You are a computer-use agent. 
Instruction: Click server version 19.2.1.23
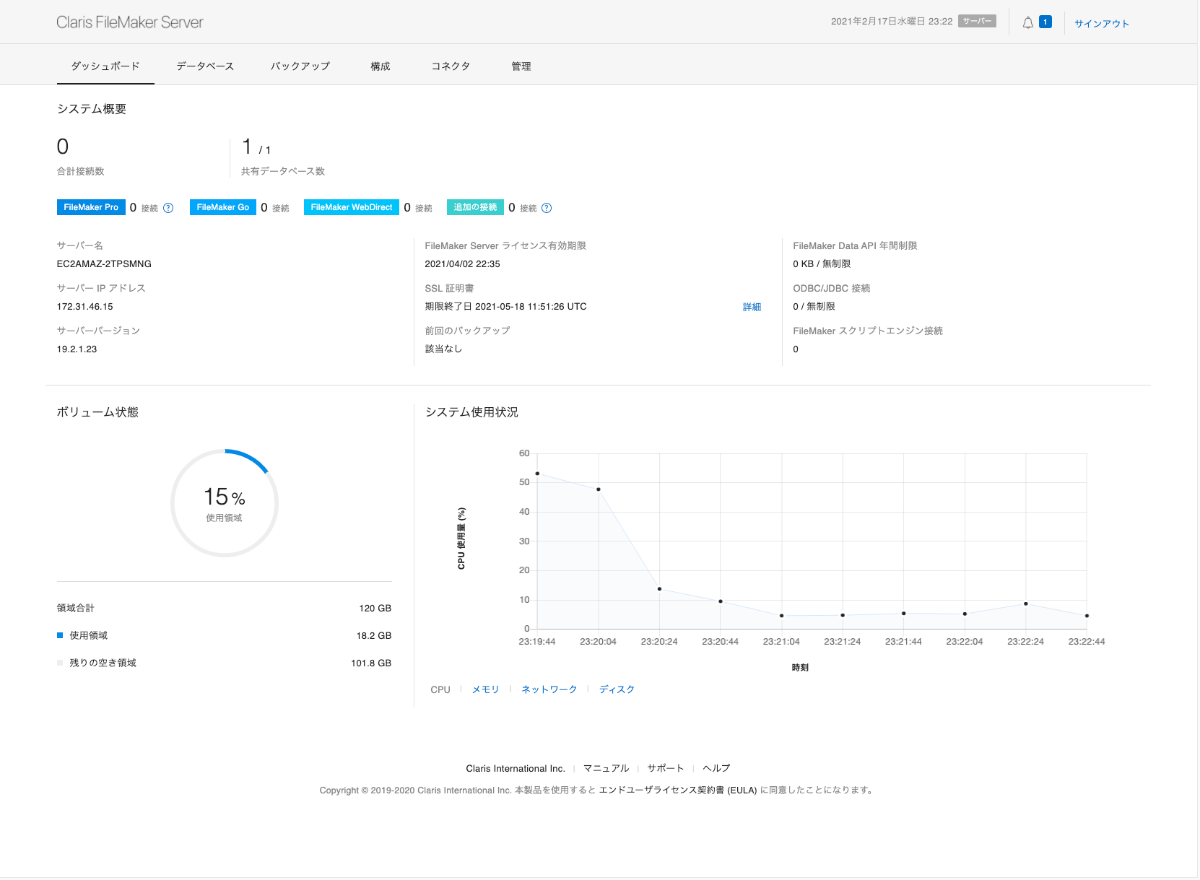click(77, 349)
